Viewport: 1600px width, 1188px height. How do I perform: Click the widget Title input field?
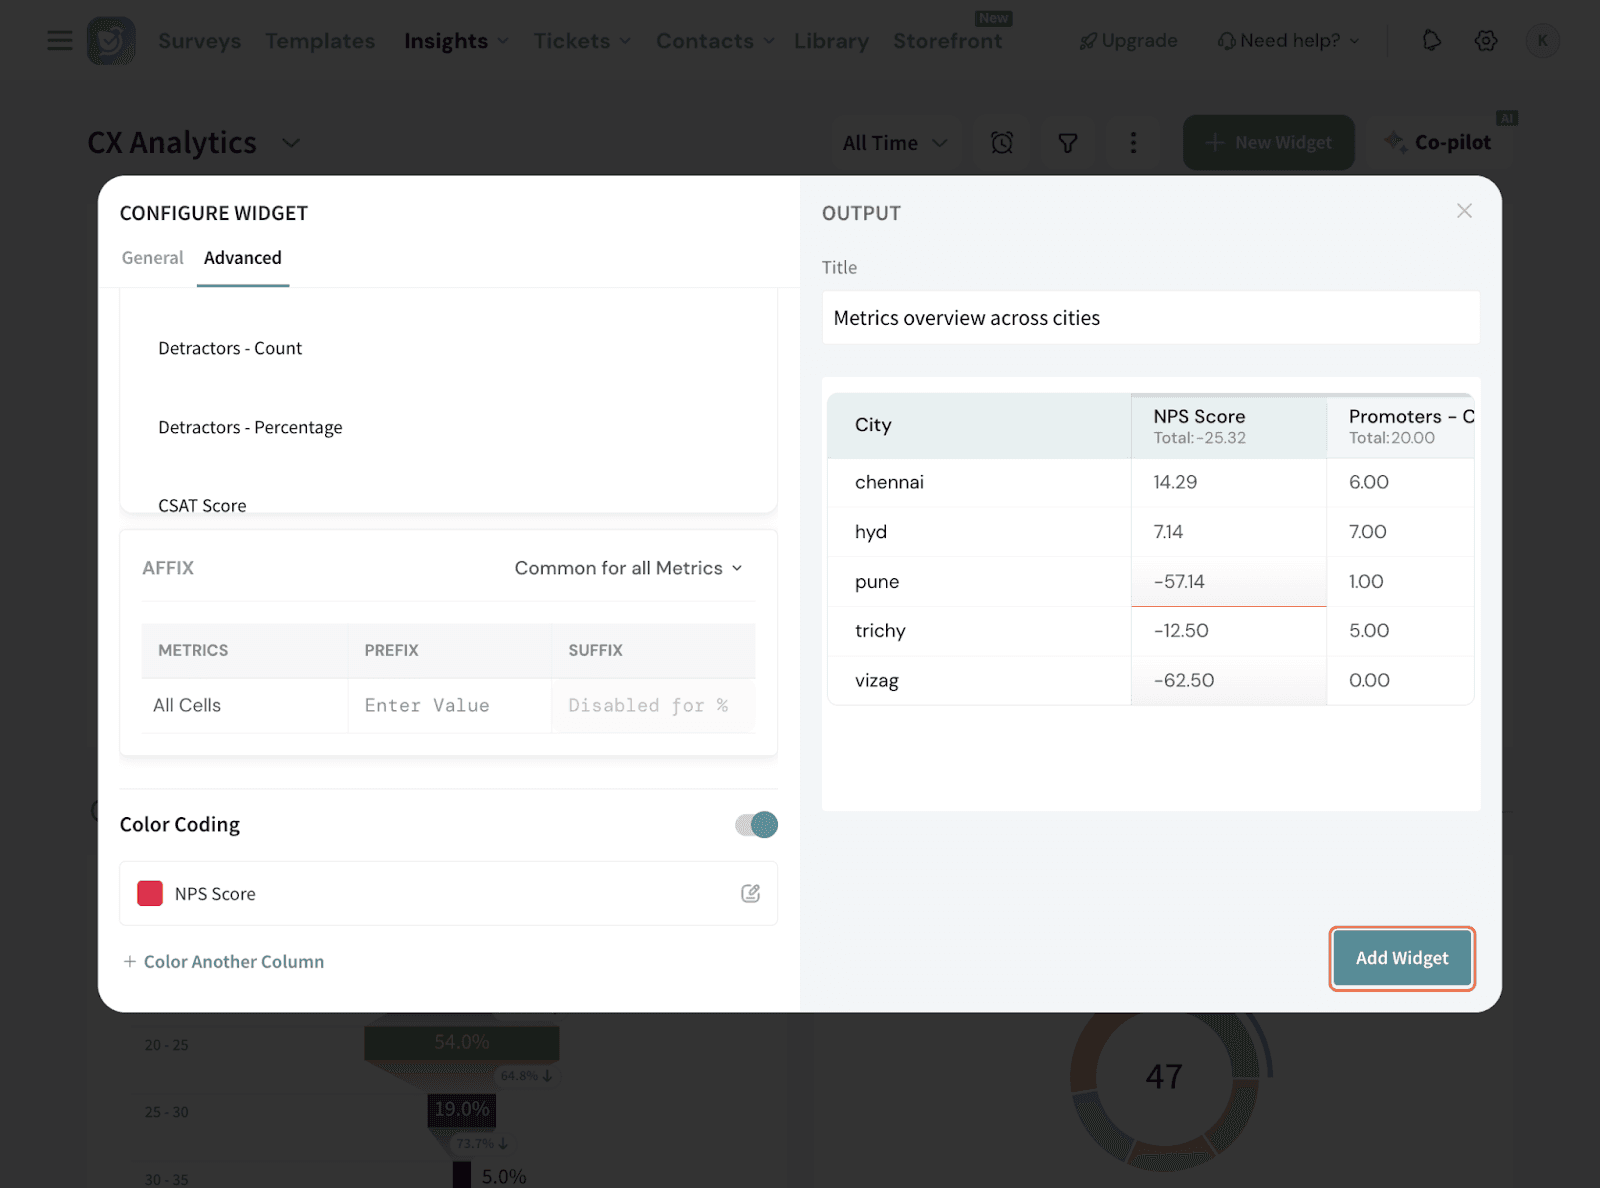tap(1150, 318)
